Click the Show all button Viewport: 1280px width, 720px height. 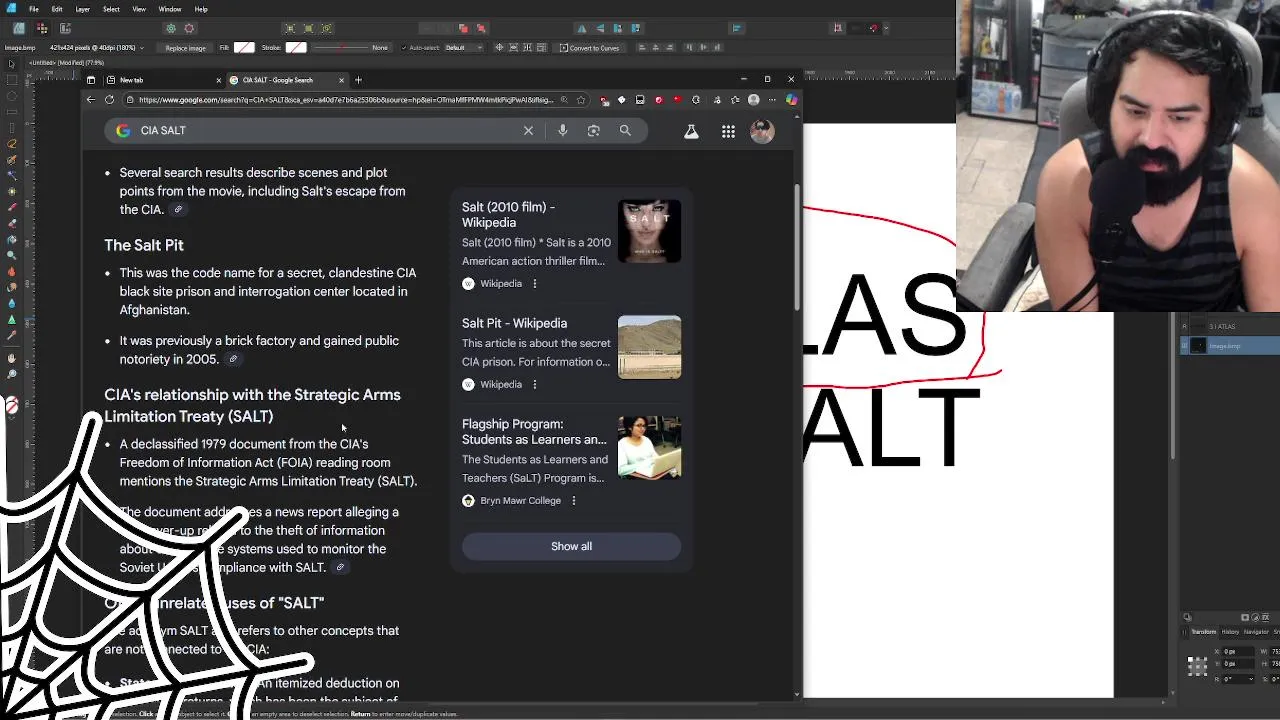(x=571, y=546)
